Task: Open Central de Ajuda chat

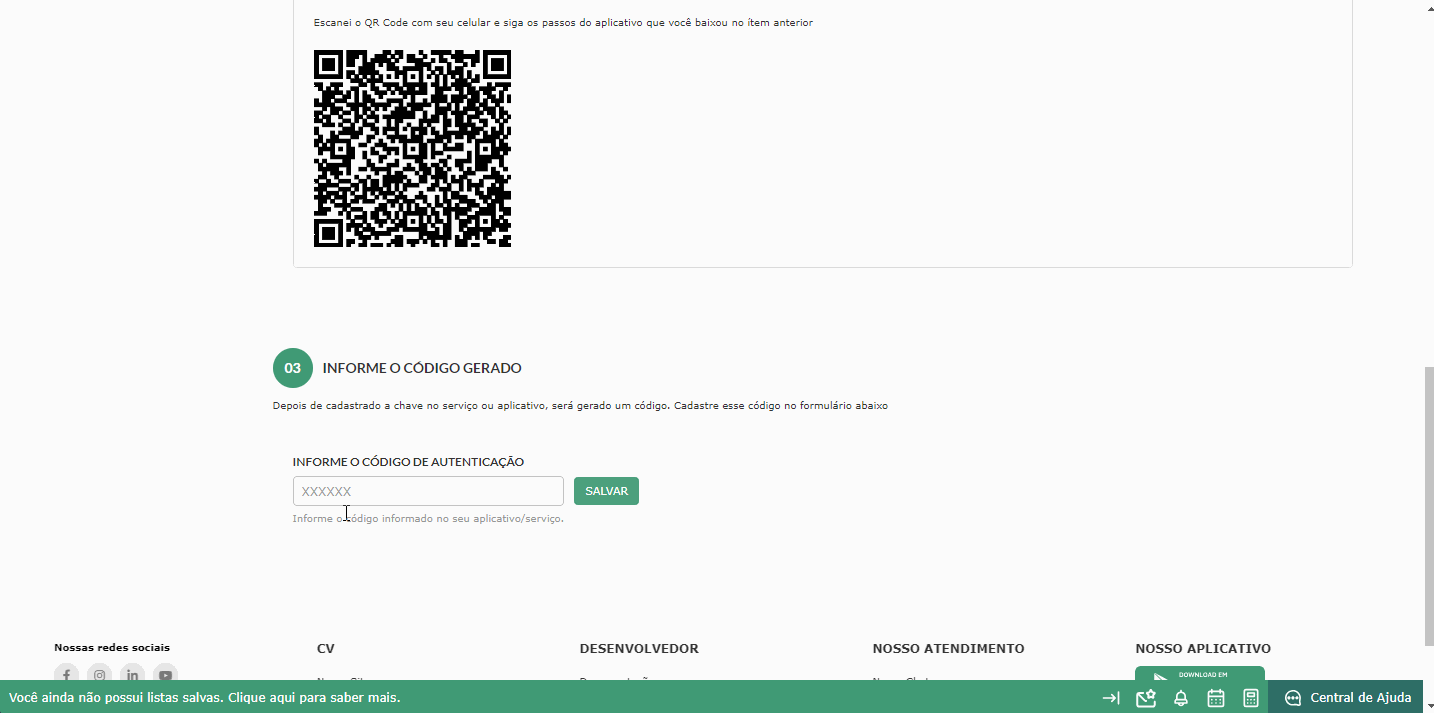Action: coord(1348,697)
